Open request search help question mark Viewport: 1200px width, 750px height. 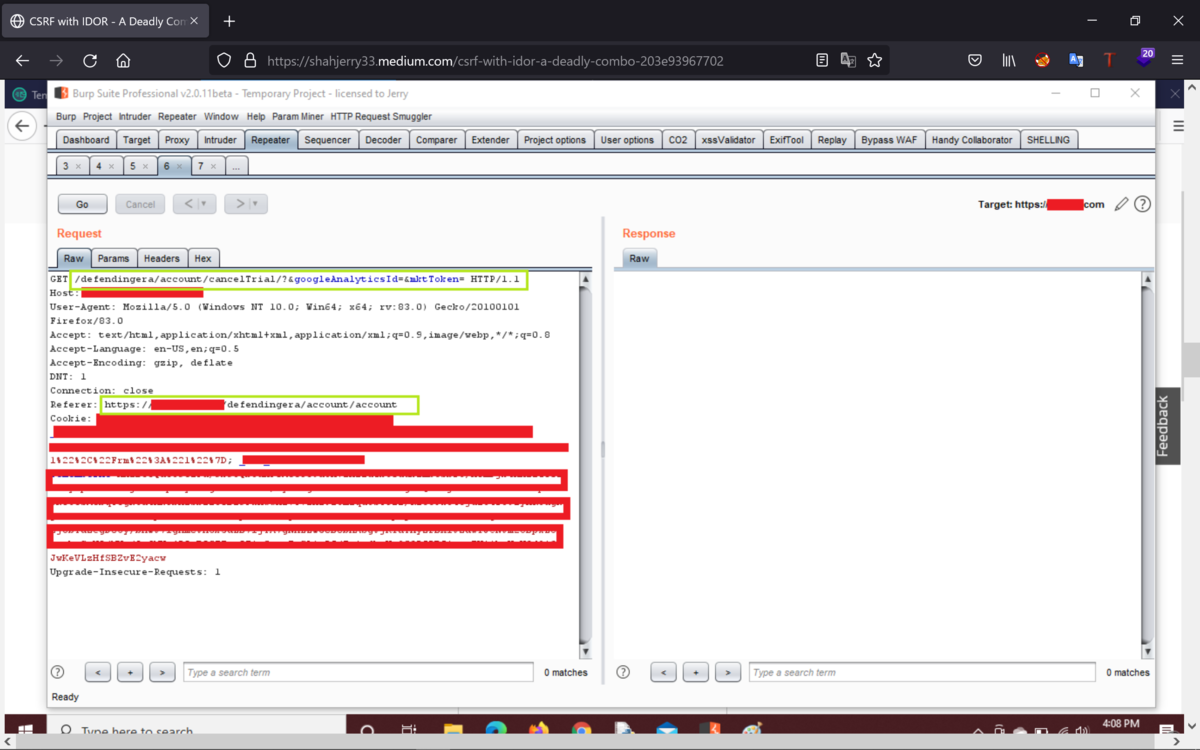[58, 672]
